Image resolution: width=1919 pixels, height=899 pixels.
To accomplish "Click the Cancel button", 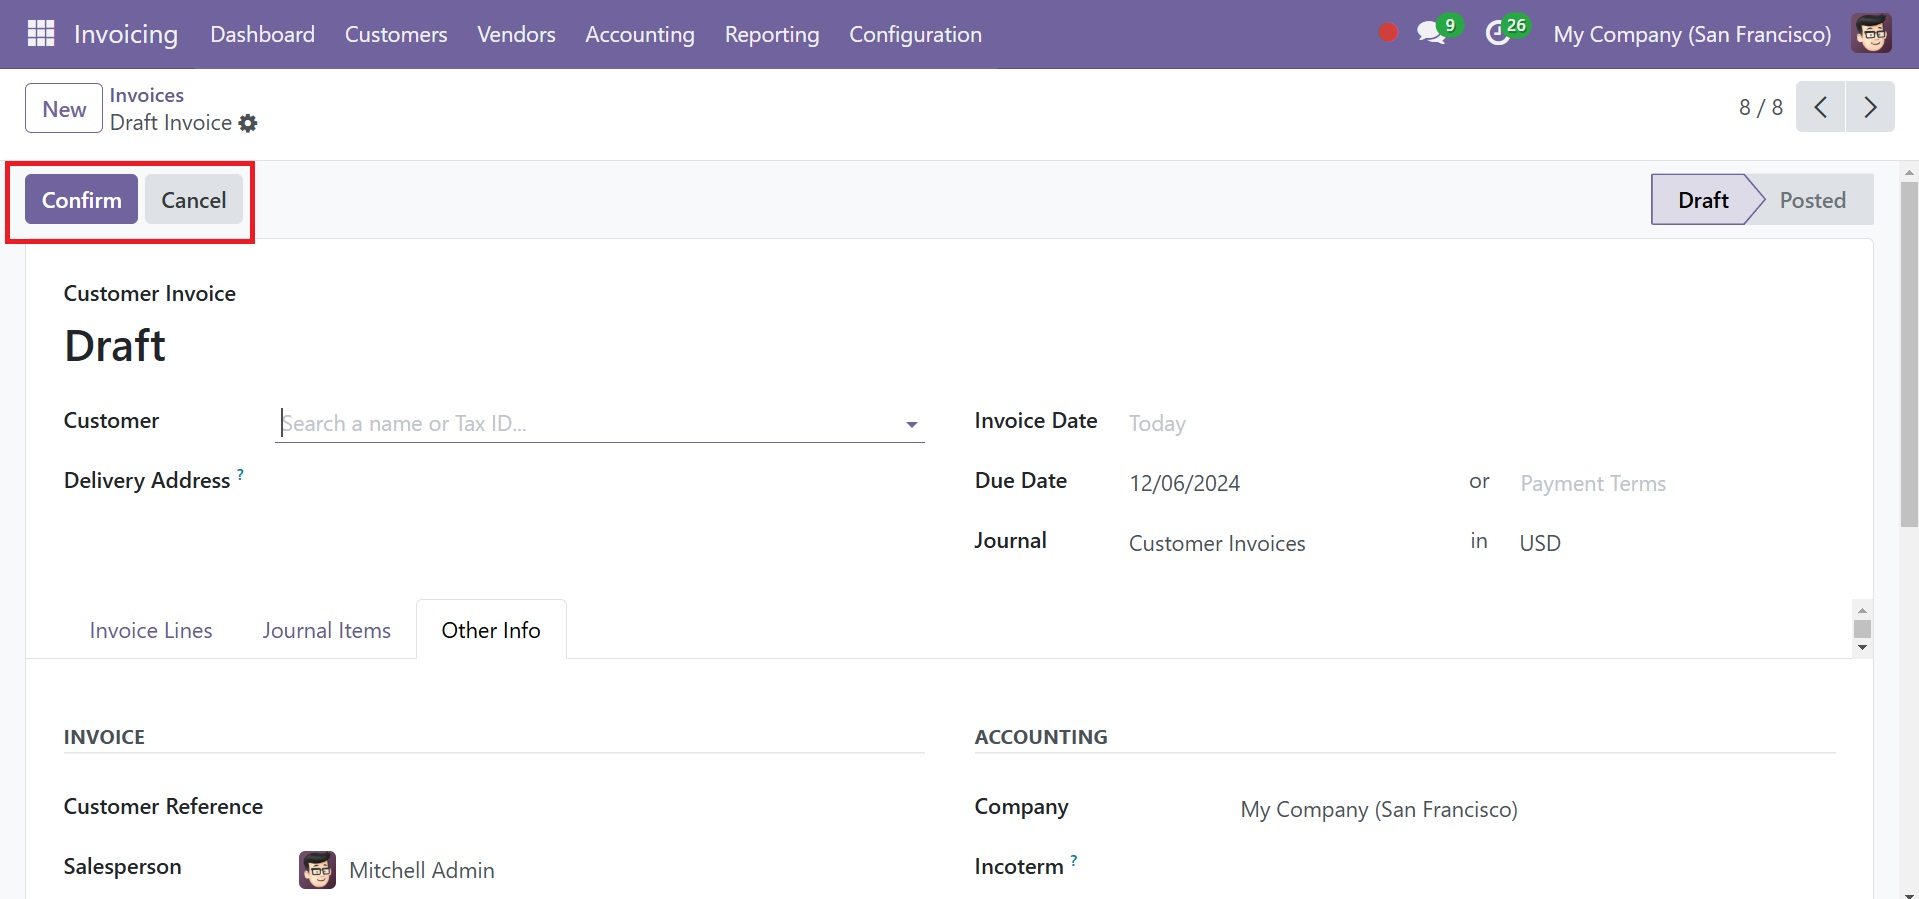I will point(194,199).
